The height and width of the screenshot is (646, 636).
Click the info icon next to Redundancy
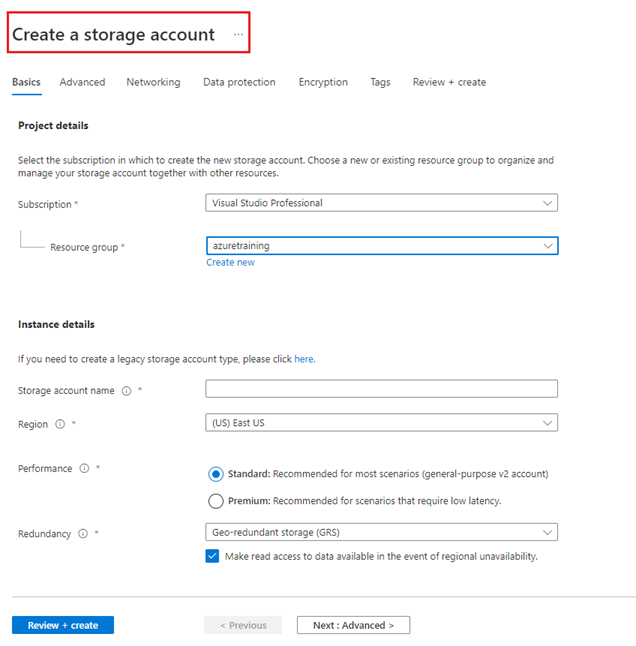[83, 534]
